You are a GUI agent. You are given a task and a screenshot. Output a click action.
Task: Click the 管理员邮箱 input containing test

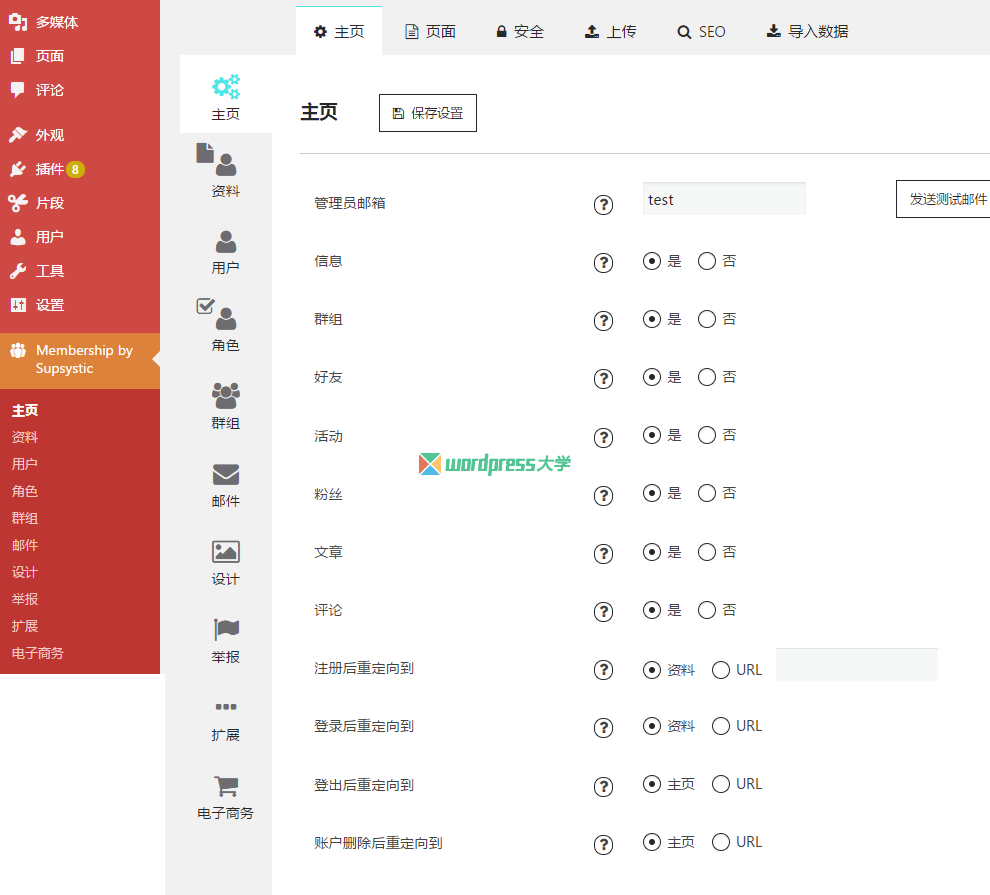(x=724, y=199)
